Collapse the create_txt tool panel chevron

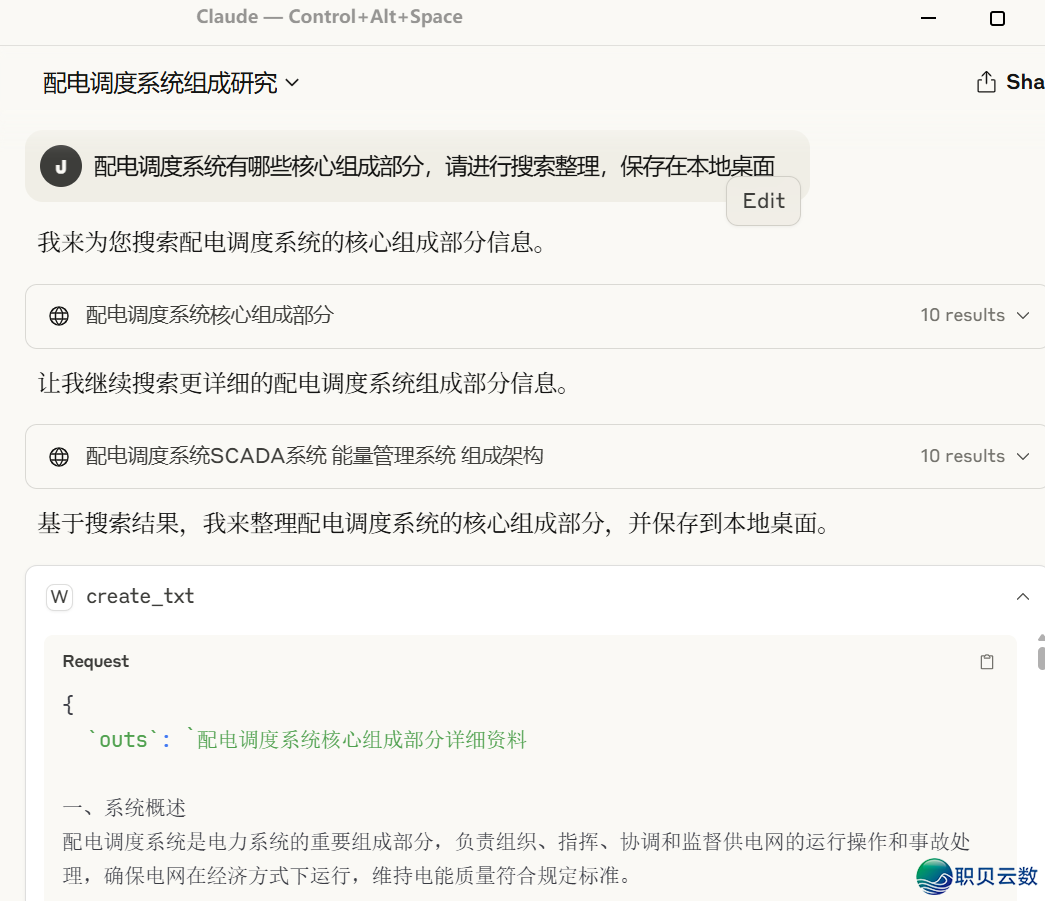pyautogui.click(x=1023, y=597)
